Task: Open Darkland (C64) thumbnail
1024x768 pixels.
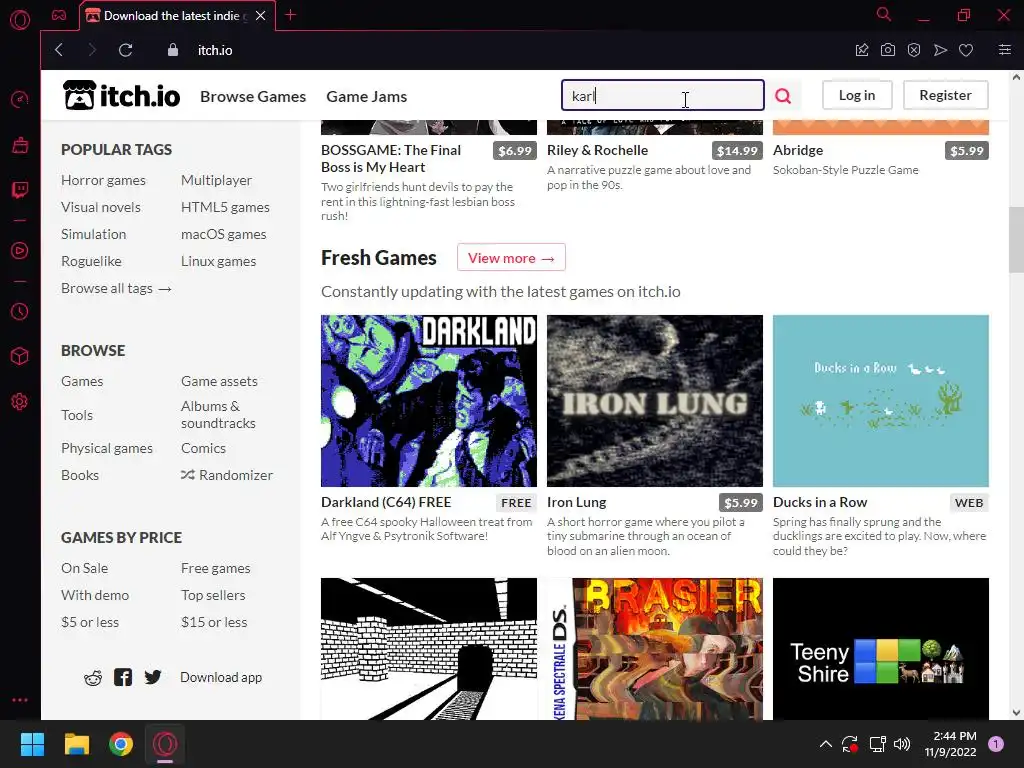Action: [428, 400]
